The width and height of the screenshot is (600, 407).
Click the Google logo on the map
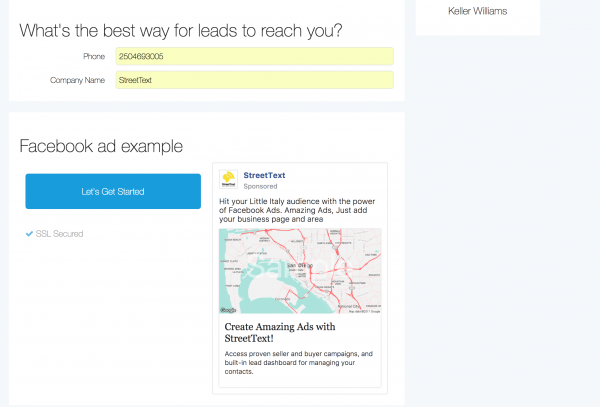click(228, 310)
